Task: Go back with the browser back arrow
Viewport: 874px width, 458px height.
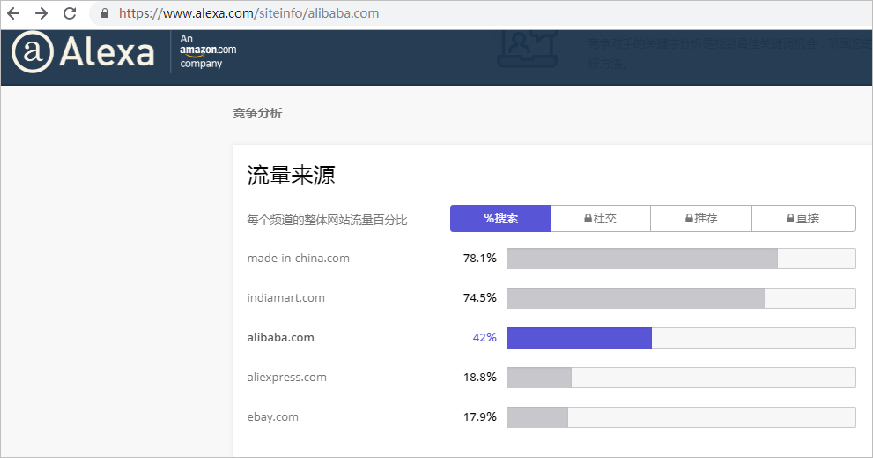Action: coord(13,13)
